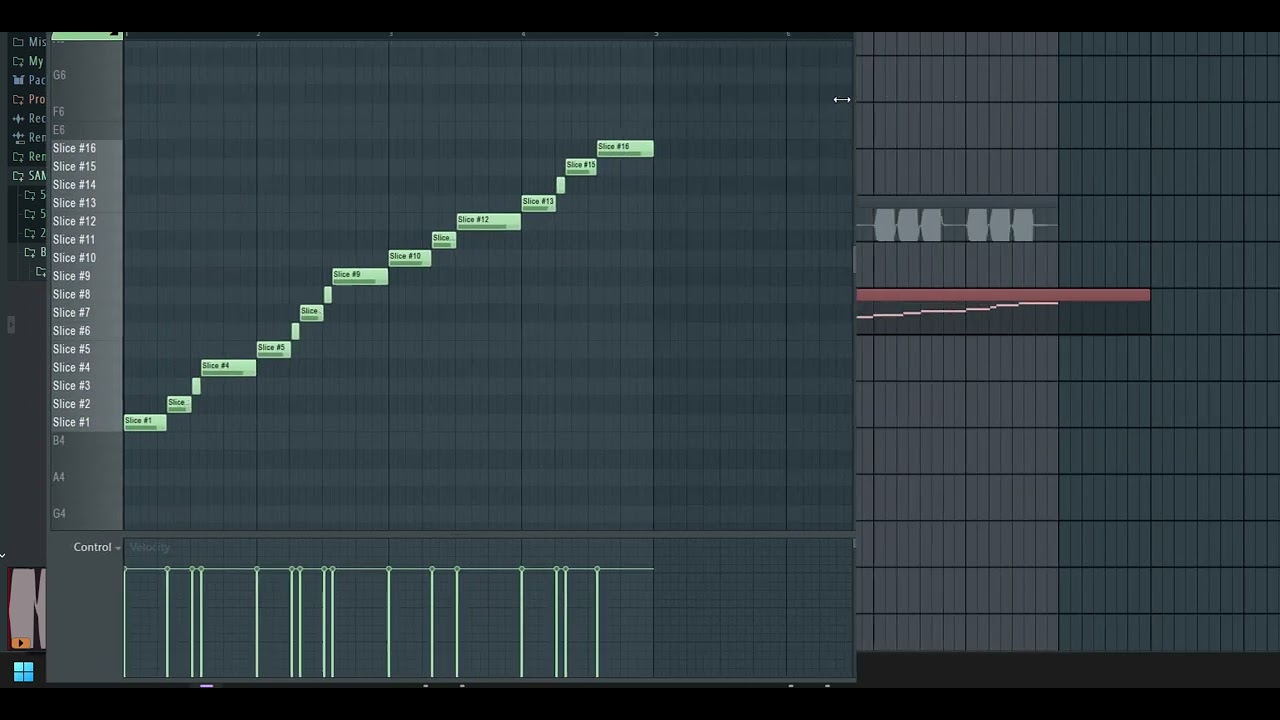The height and width of the screenshot is (720, 1280).
Task: Click the stepped pattern notes below red header
Action: [957, 311]
